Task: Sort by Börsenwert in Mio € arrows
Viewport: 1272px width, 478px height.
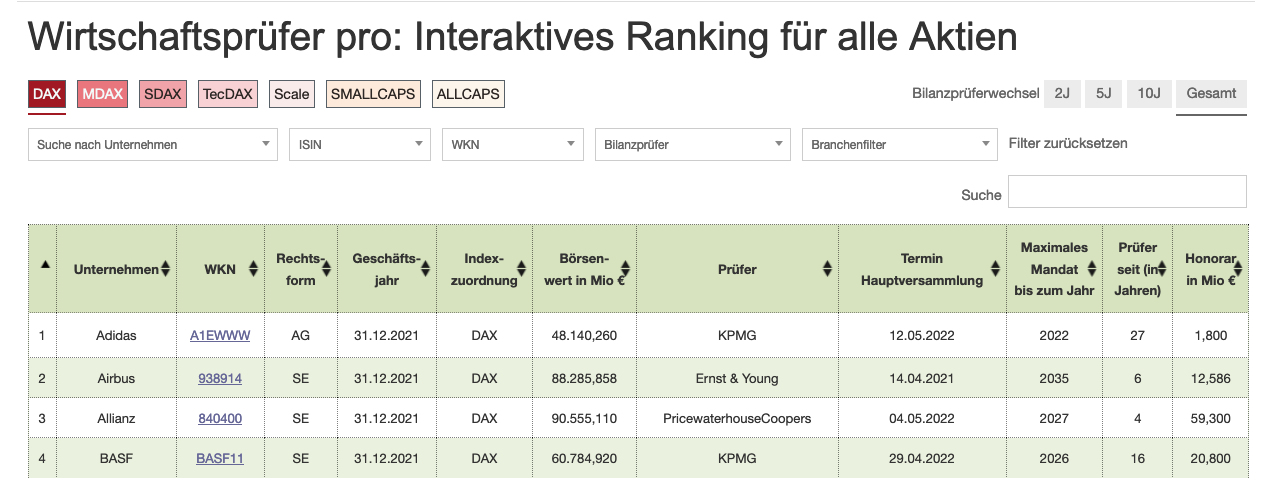Action: (x=625, y=269)
